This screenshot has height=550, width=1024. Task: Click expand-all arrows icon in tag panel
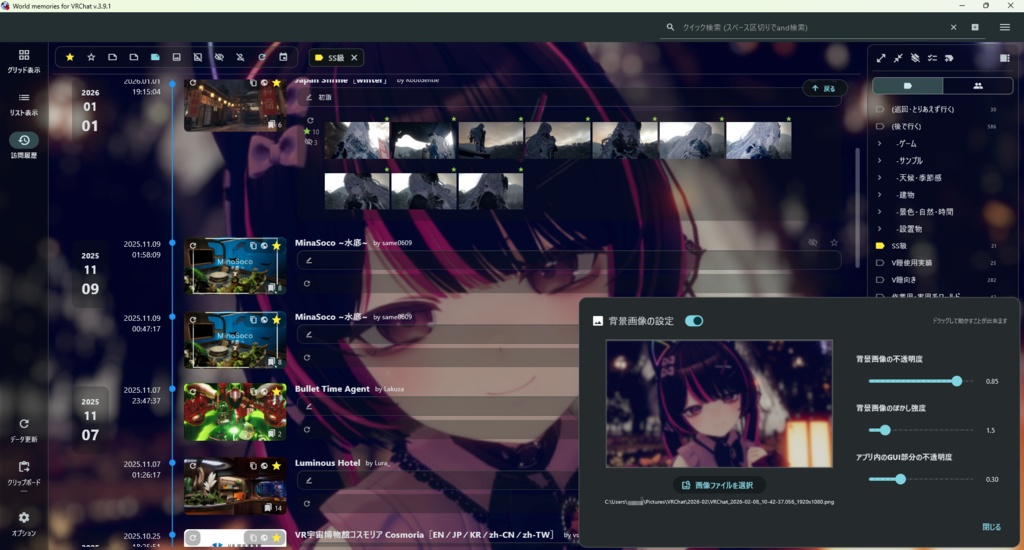pyautogui.click(x=881, y=58)
